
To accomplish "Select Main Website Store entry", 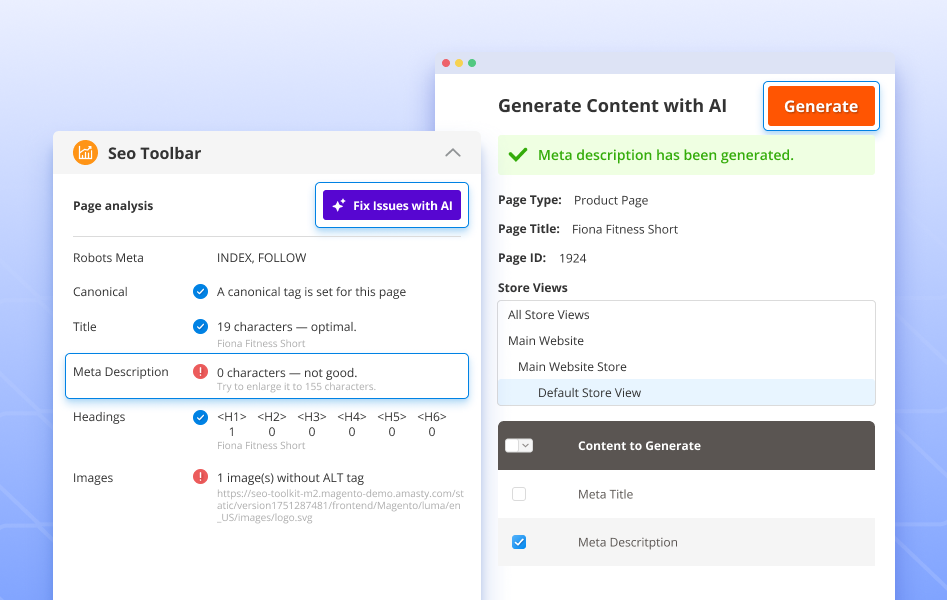I will pyautogui.click(x=572, y=366).
